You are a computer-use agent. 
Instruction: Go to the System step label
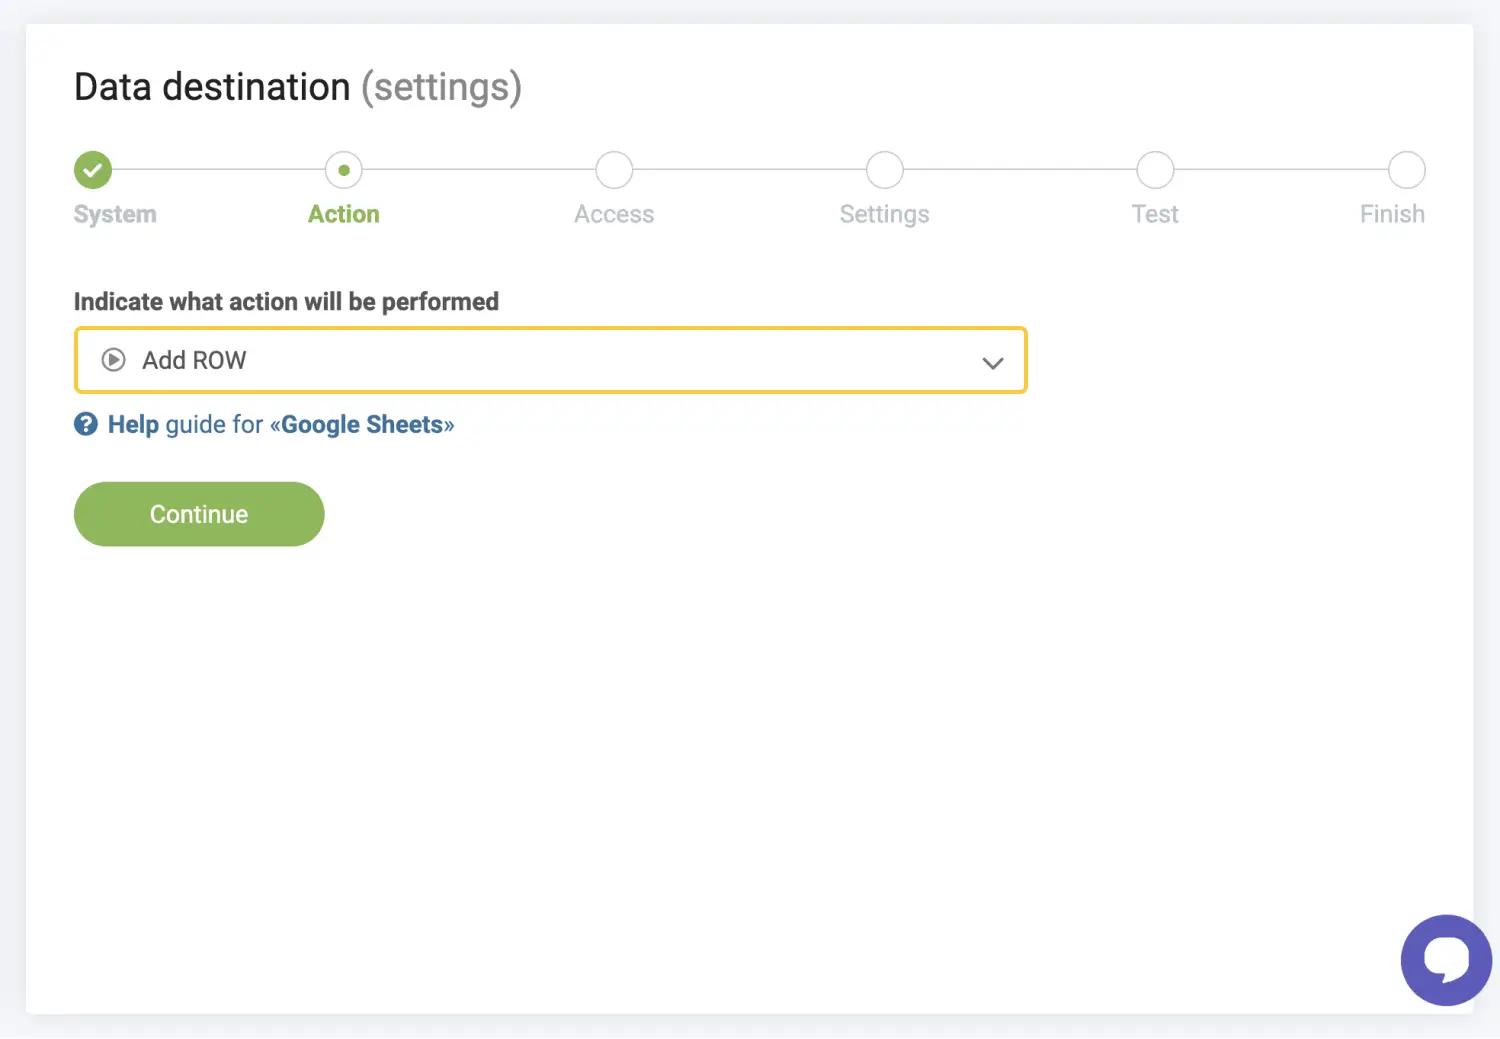[115, 214]
